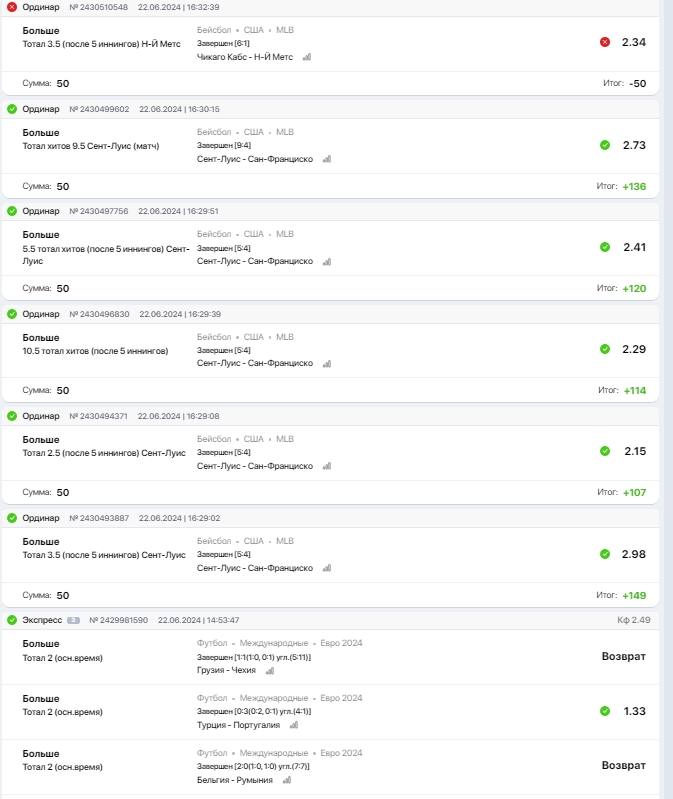Click Евро 2024 tournament label for Грузия - Чехия
This screenshot has height=799, width=673.
click(x=341, y=643)
